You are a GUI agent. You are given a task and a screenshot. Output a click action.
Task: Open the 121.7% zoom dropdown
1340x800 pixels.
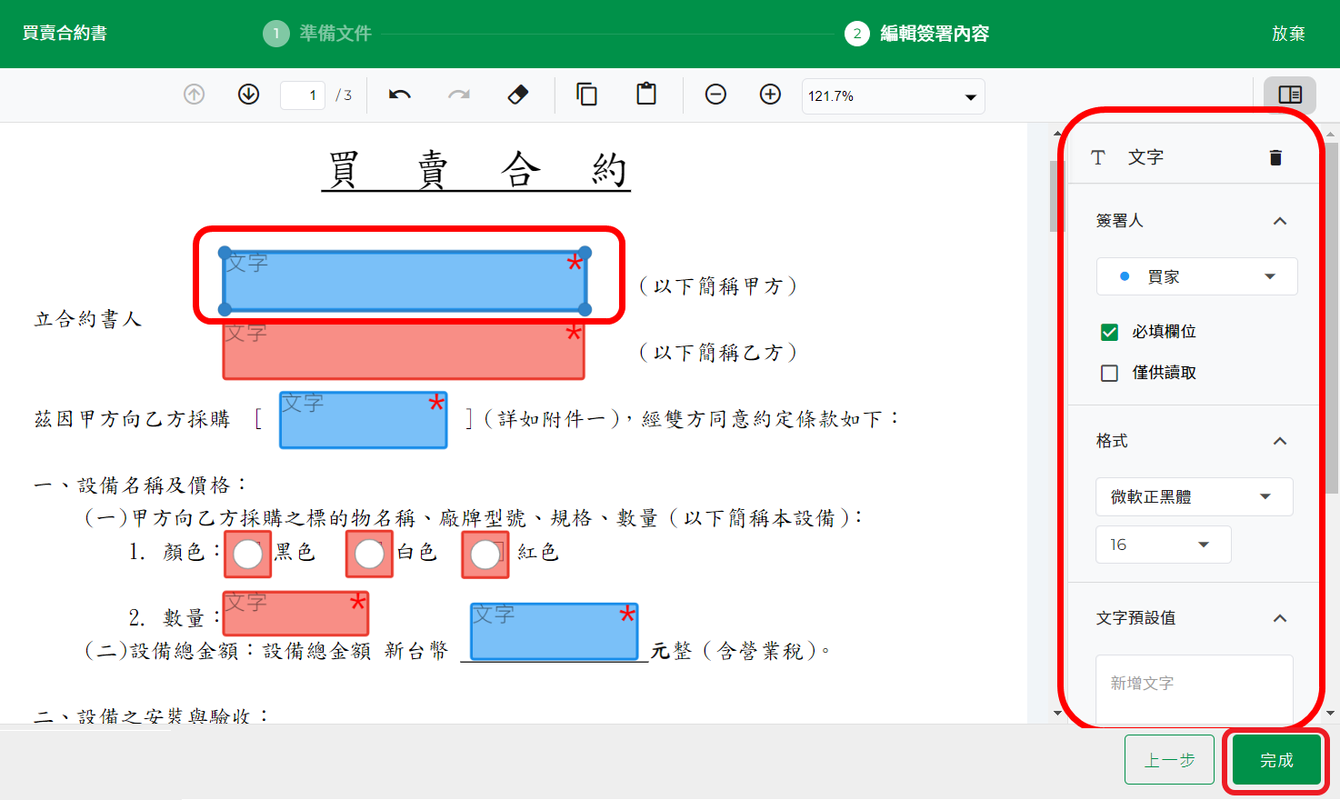coord(893,96)
